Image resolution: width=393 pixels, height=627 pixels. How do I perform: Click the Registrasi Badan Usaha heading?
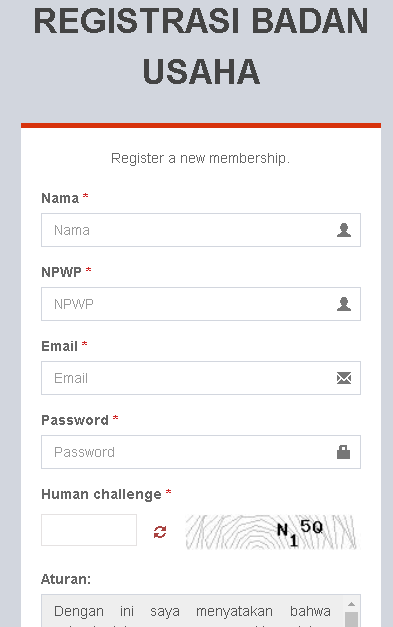click(201, 46)
